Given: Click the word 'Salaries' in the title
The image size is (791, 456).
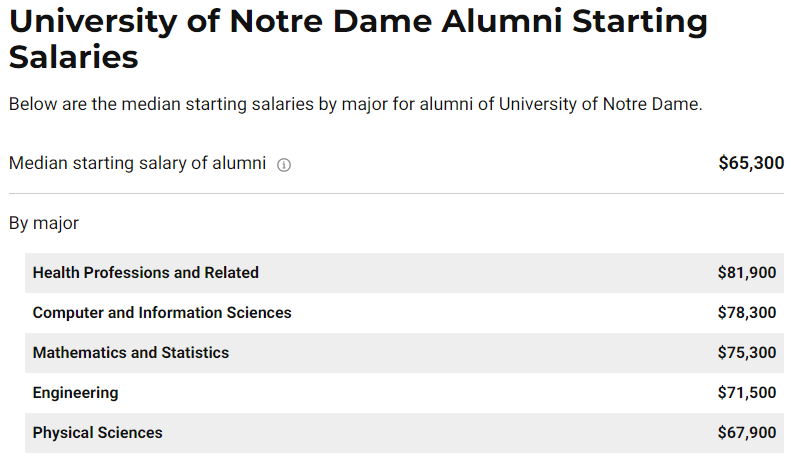Looking at the screenshot, I should point(73,56).
